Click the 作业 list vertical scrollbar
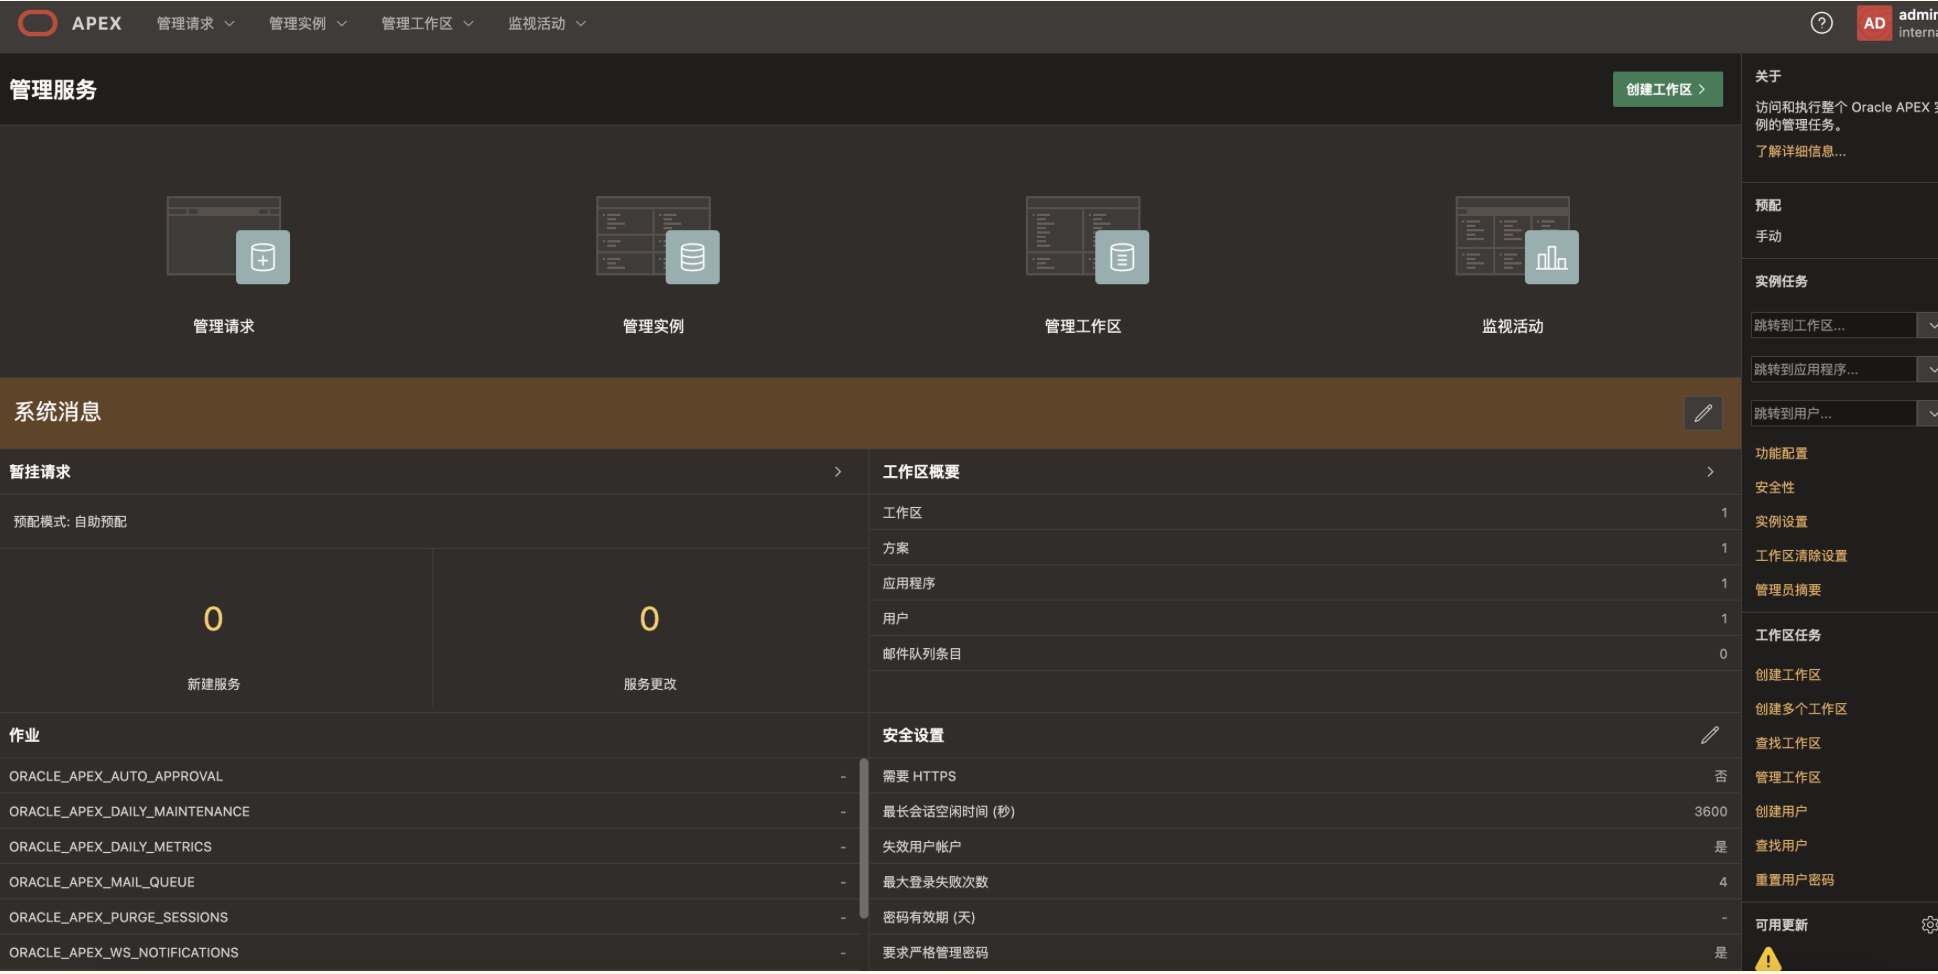 tap(864, 838)
